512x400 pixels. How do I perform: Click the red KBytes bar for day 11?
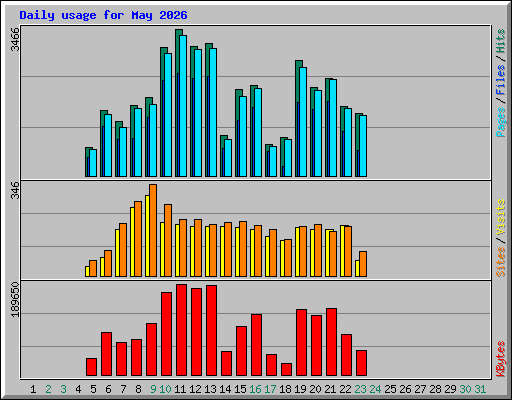182,330
